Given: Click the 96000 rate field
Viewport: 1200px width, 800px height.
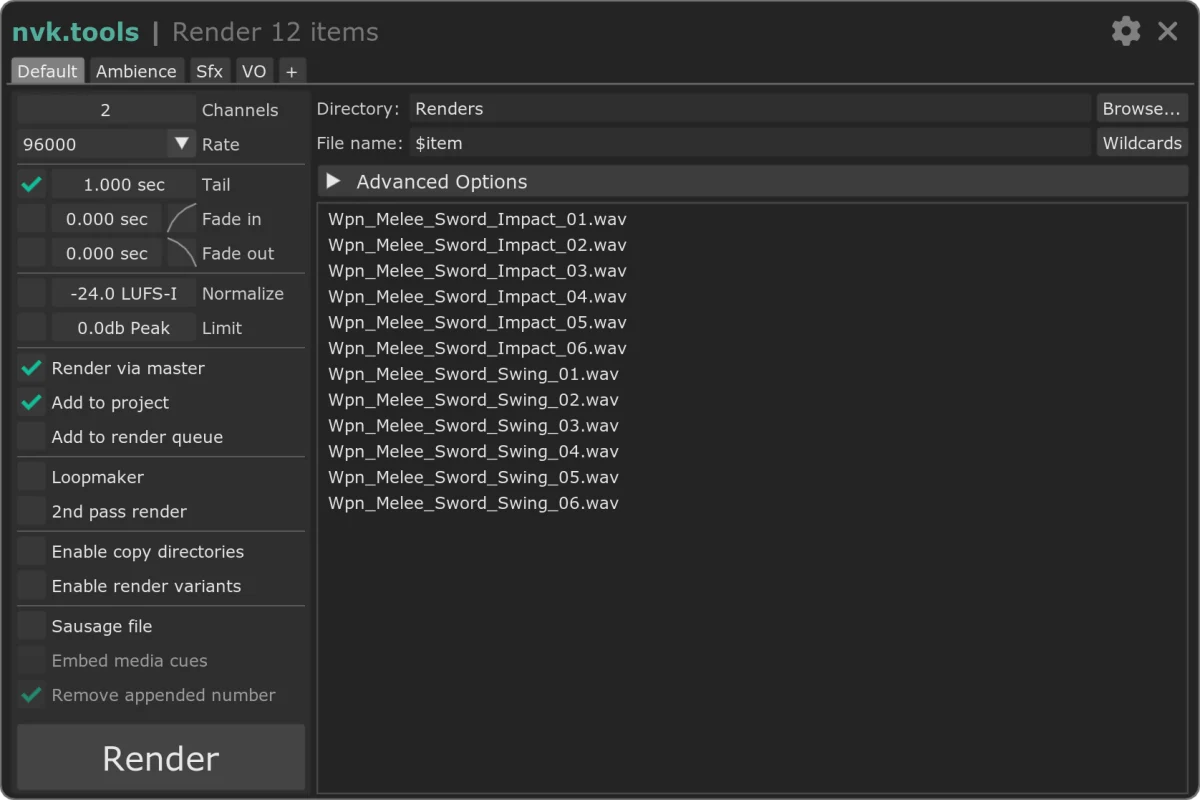Looking at the screenshot, I should [x=91, y=144].
